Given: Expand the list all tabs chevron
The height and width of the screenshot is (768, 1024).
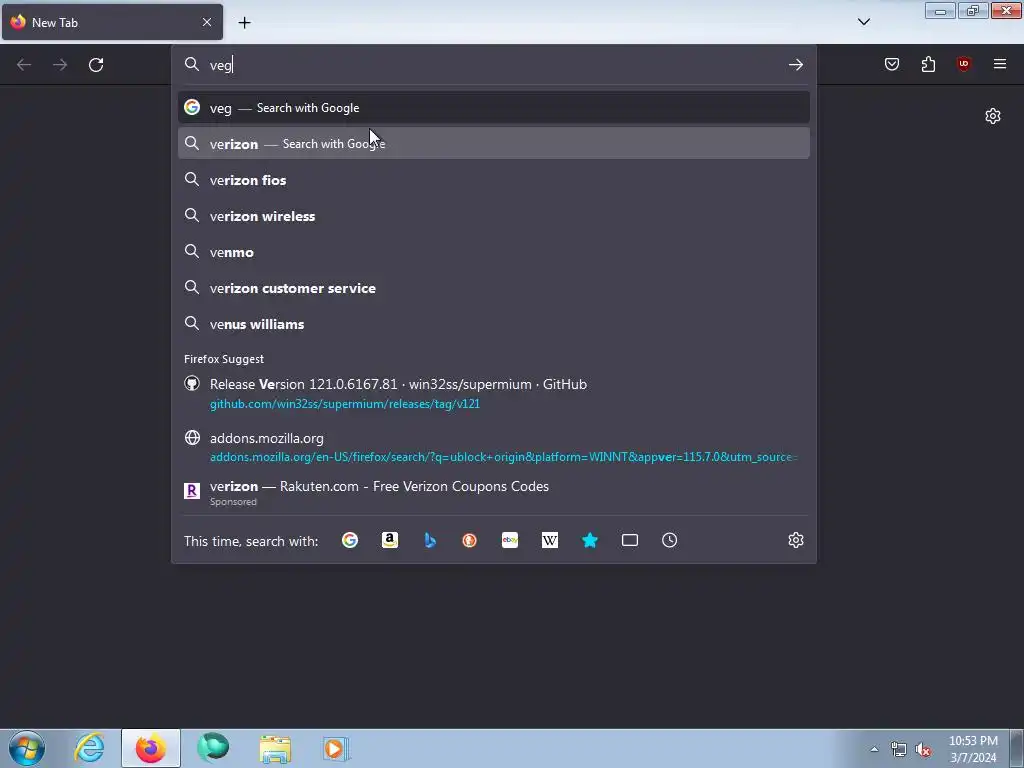Looking at the screenshot, I should (864, 22).
